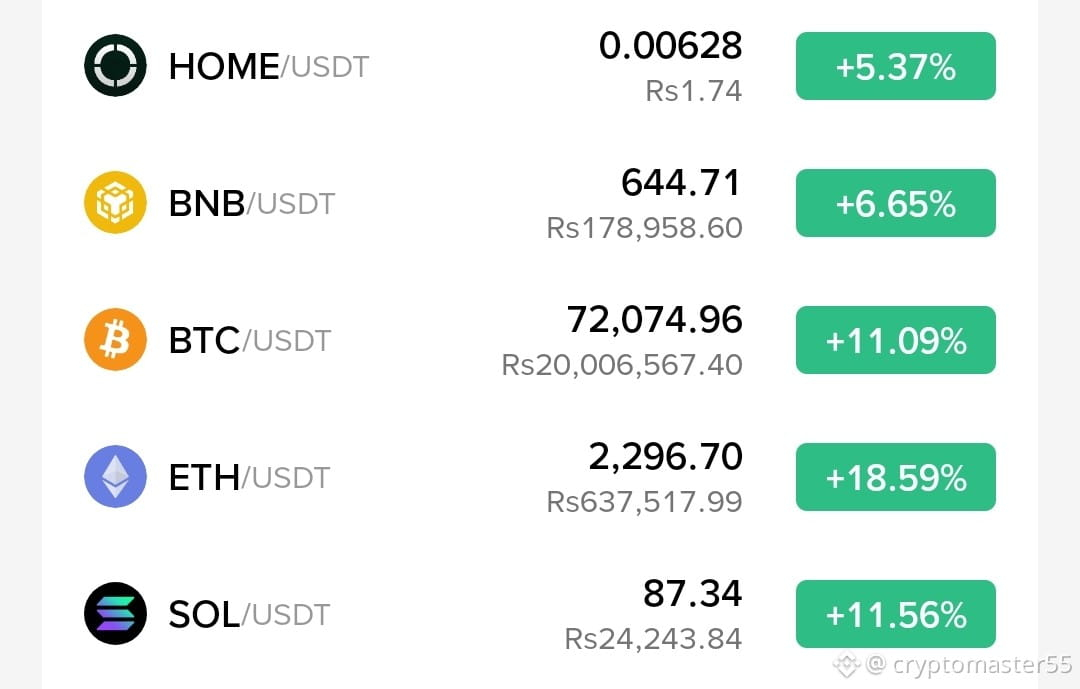The width and height of the screenshot is (1080, 689).
Task: Tap the +11.56% change badge for SOL
Action: (895, 614)
